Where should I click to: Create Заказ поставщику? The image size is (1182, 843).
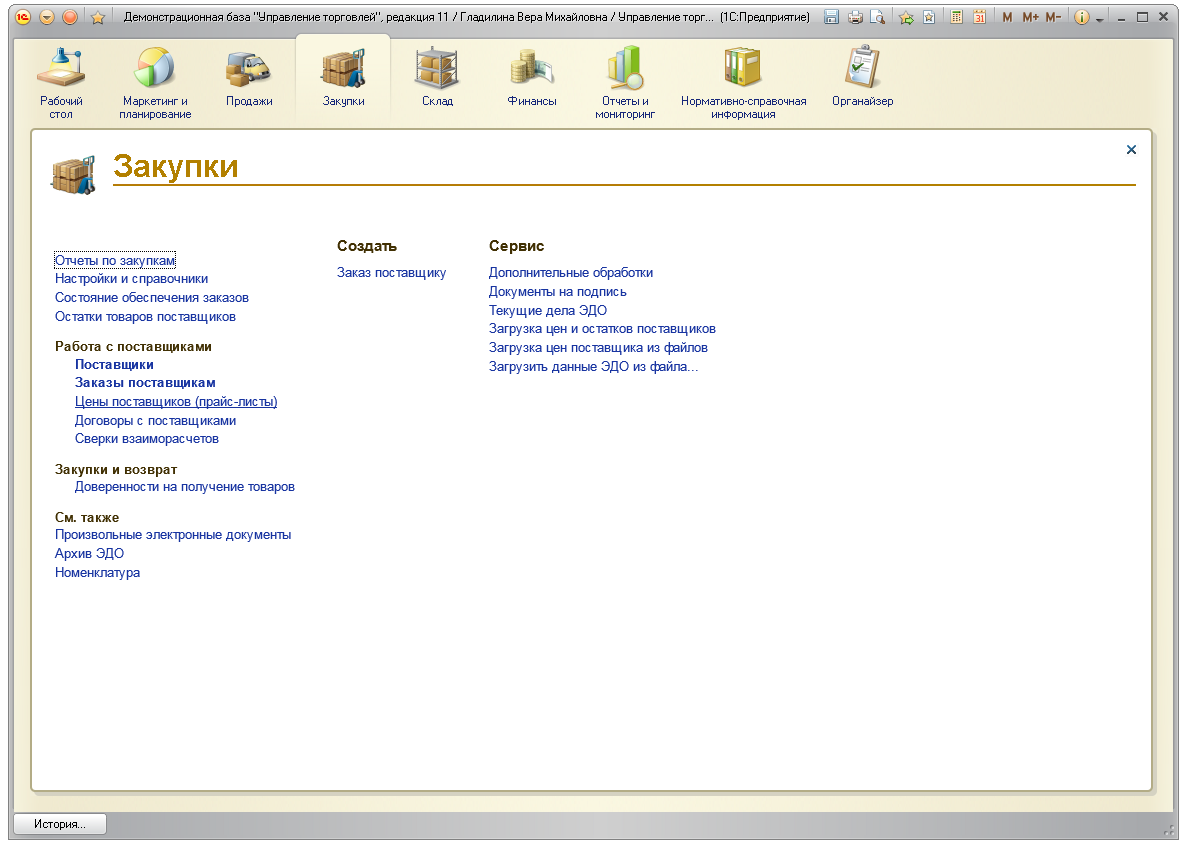point(391,272)
